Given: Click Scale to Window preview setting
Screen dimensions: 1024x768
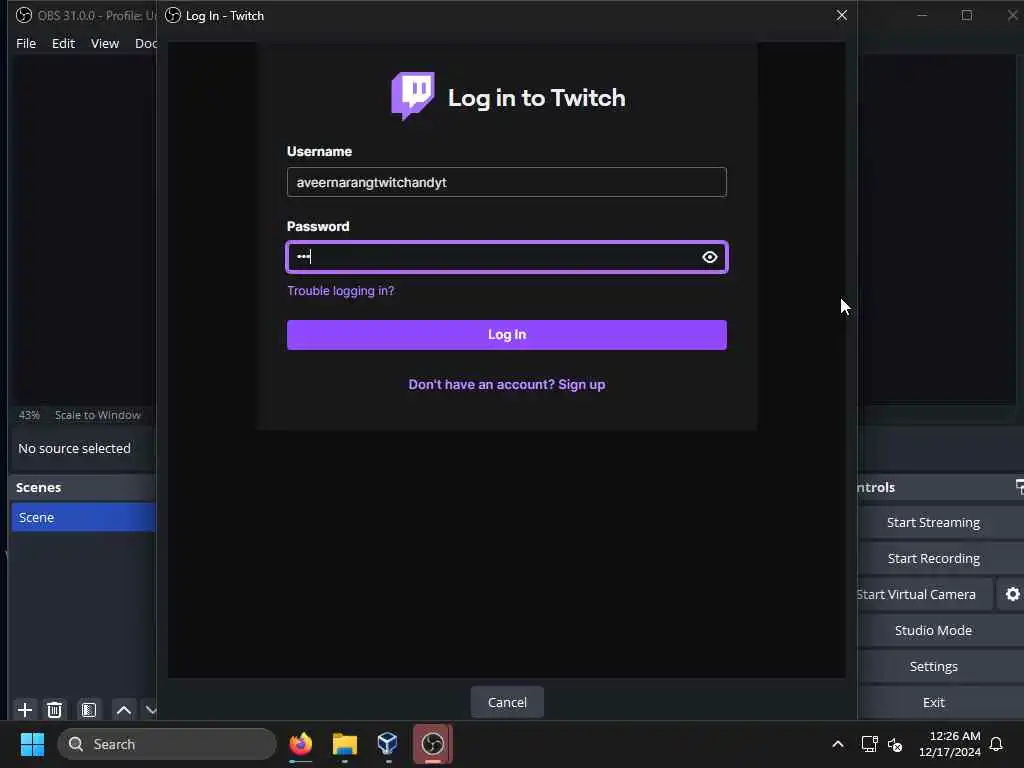Looking at the screenshot, I should (x=98, y=415).
